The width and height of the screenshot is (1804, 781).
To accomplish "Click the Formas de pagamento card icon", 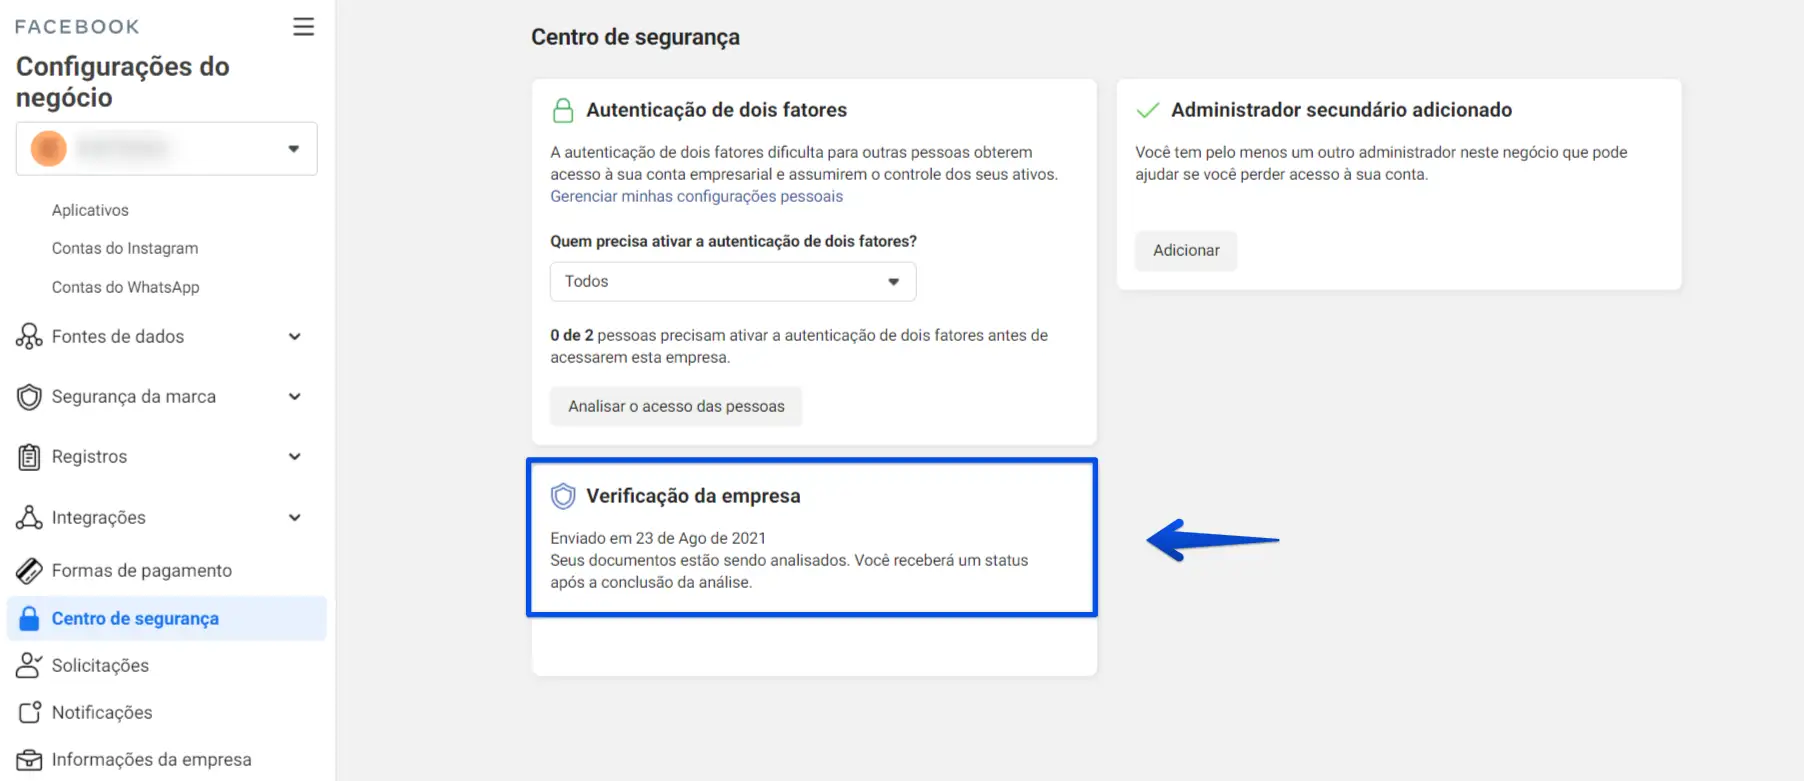I will 29,570.
